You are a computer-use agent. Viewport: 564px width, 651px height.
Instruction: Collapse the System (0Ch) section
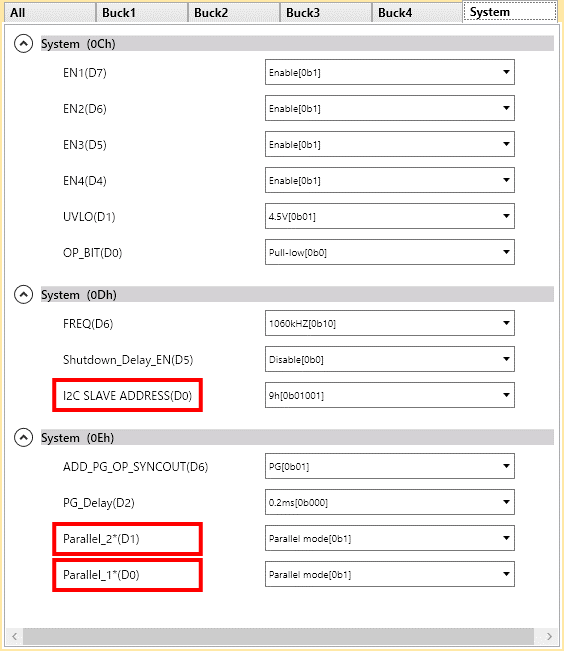pos(23,44)
